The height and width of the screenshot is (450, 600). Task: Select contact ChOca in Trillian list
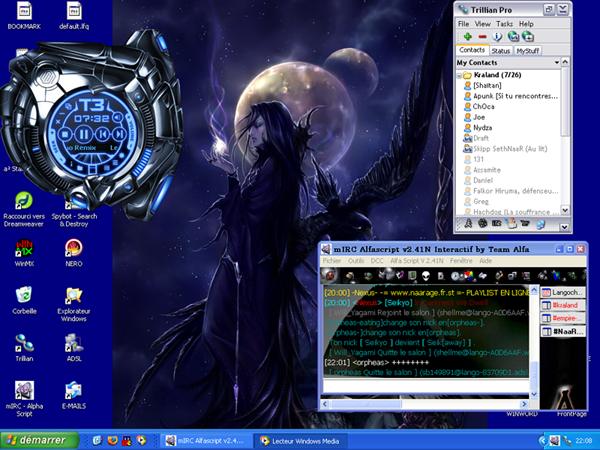click(x=483, y=106)
